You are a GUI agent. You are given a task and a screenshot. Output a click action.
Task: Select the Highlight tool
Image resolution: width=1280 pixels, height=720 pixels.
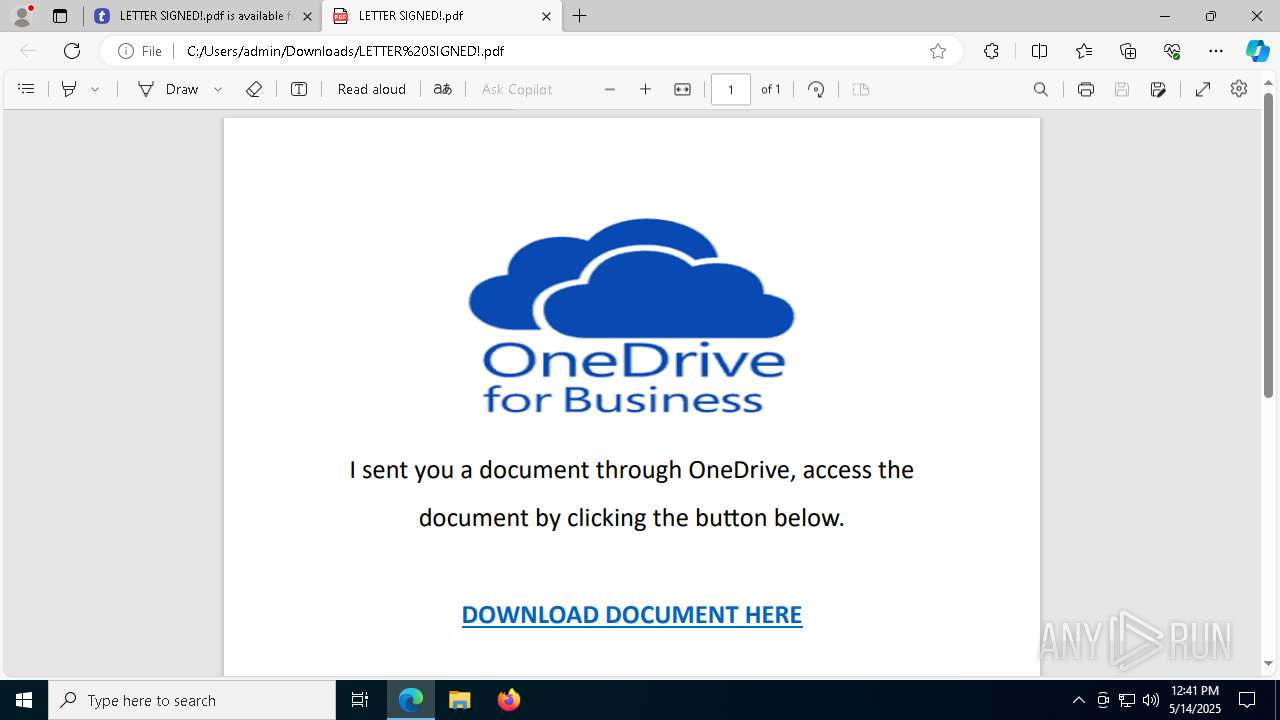69,89
